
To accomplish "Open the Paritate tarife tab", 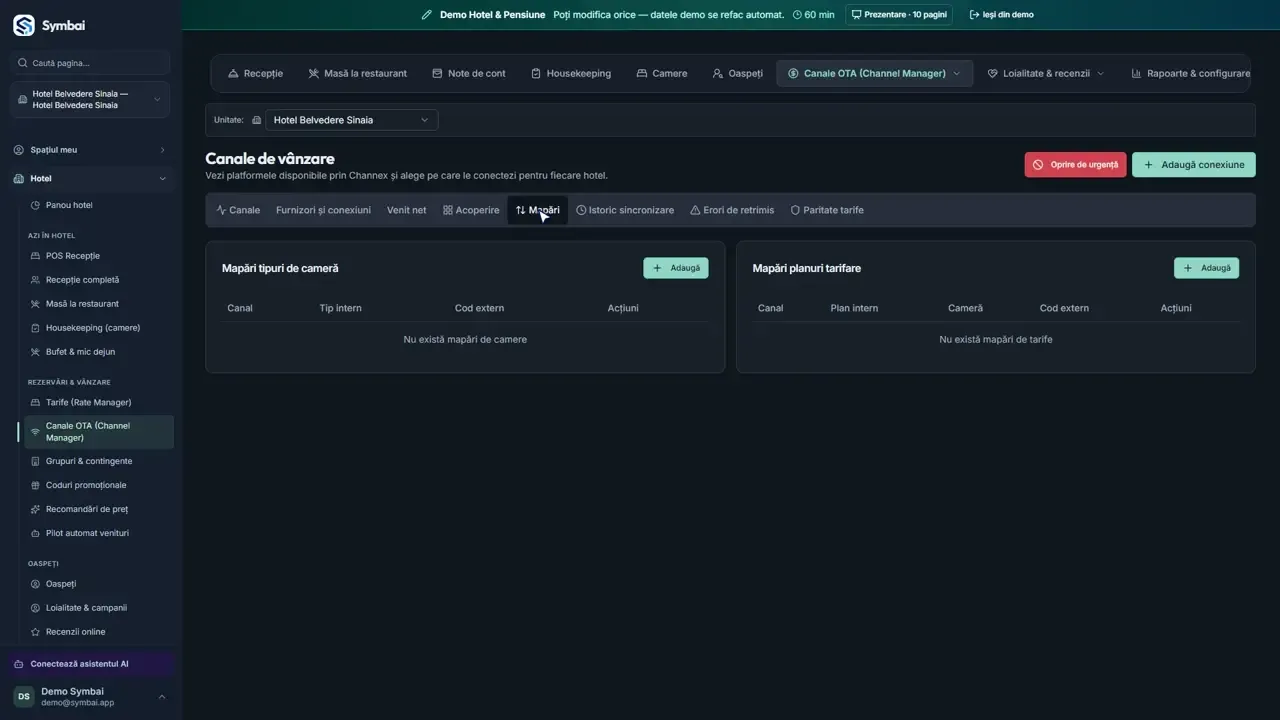I will coord(827,210).
